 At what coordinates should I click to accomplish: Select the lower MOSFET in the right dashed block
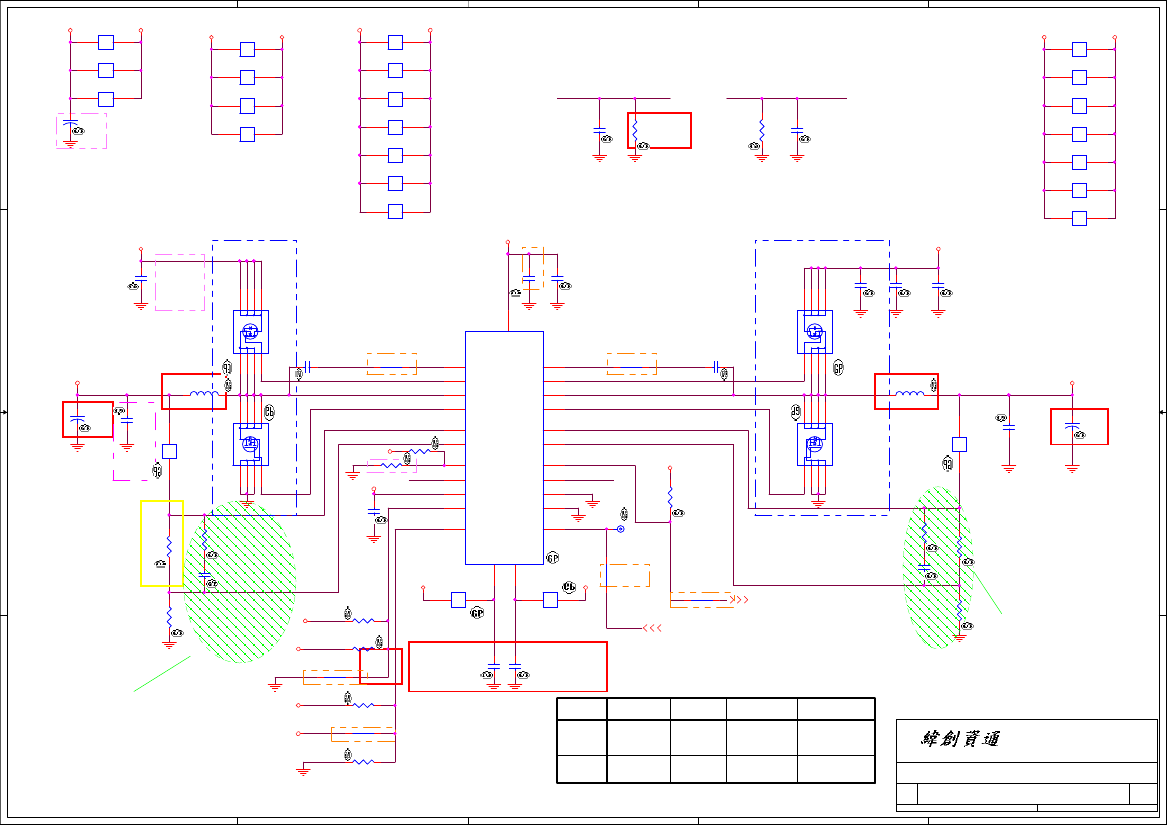815,445
